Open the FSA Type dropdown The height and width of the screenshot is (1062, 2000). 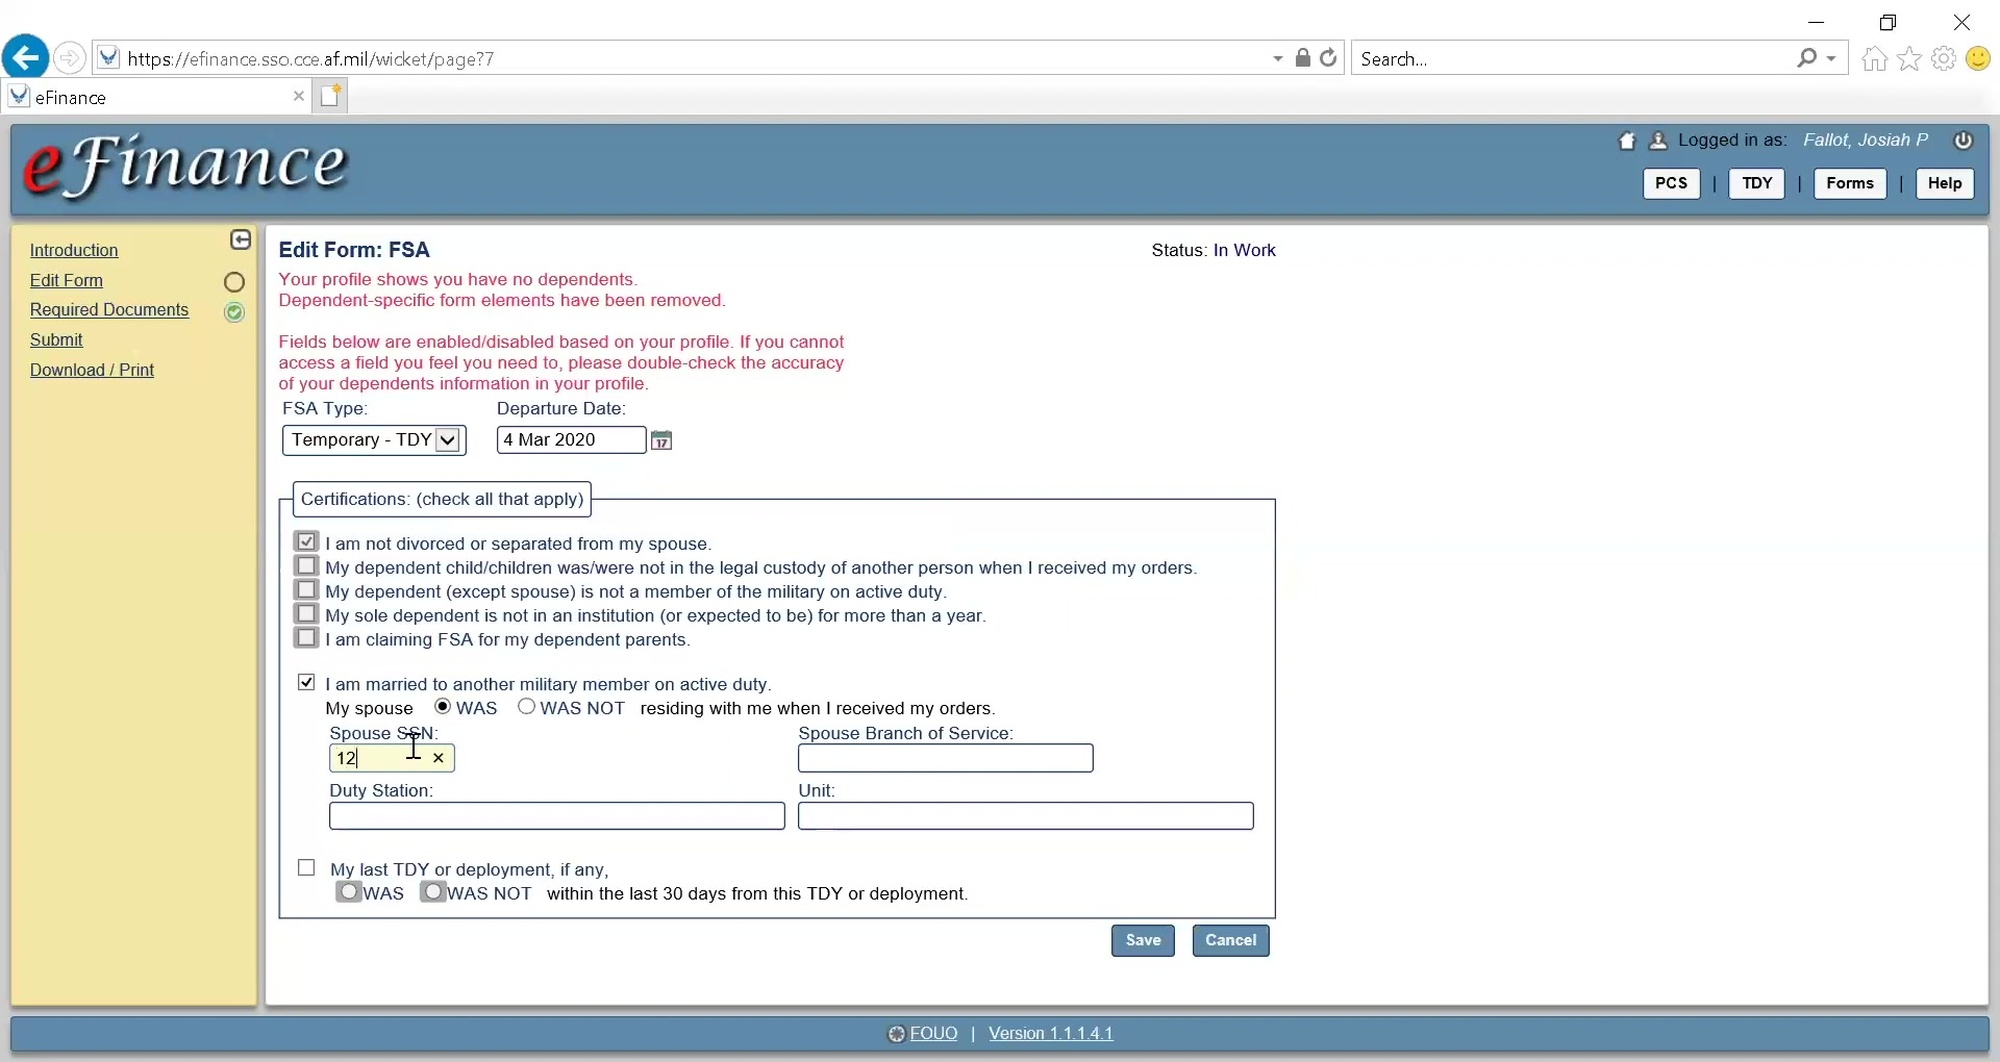374,440
